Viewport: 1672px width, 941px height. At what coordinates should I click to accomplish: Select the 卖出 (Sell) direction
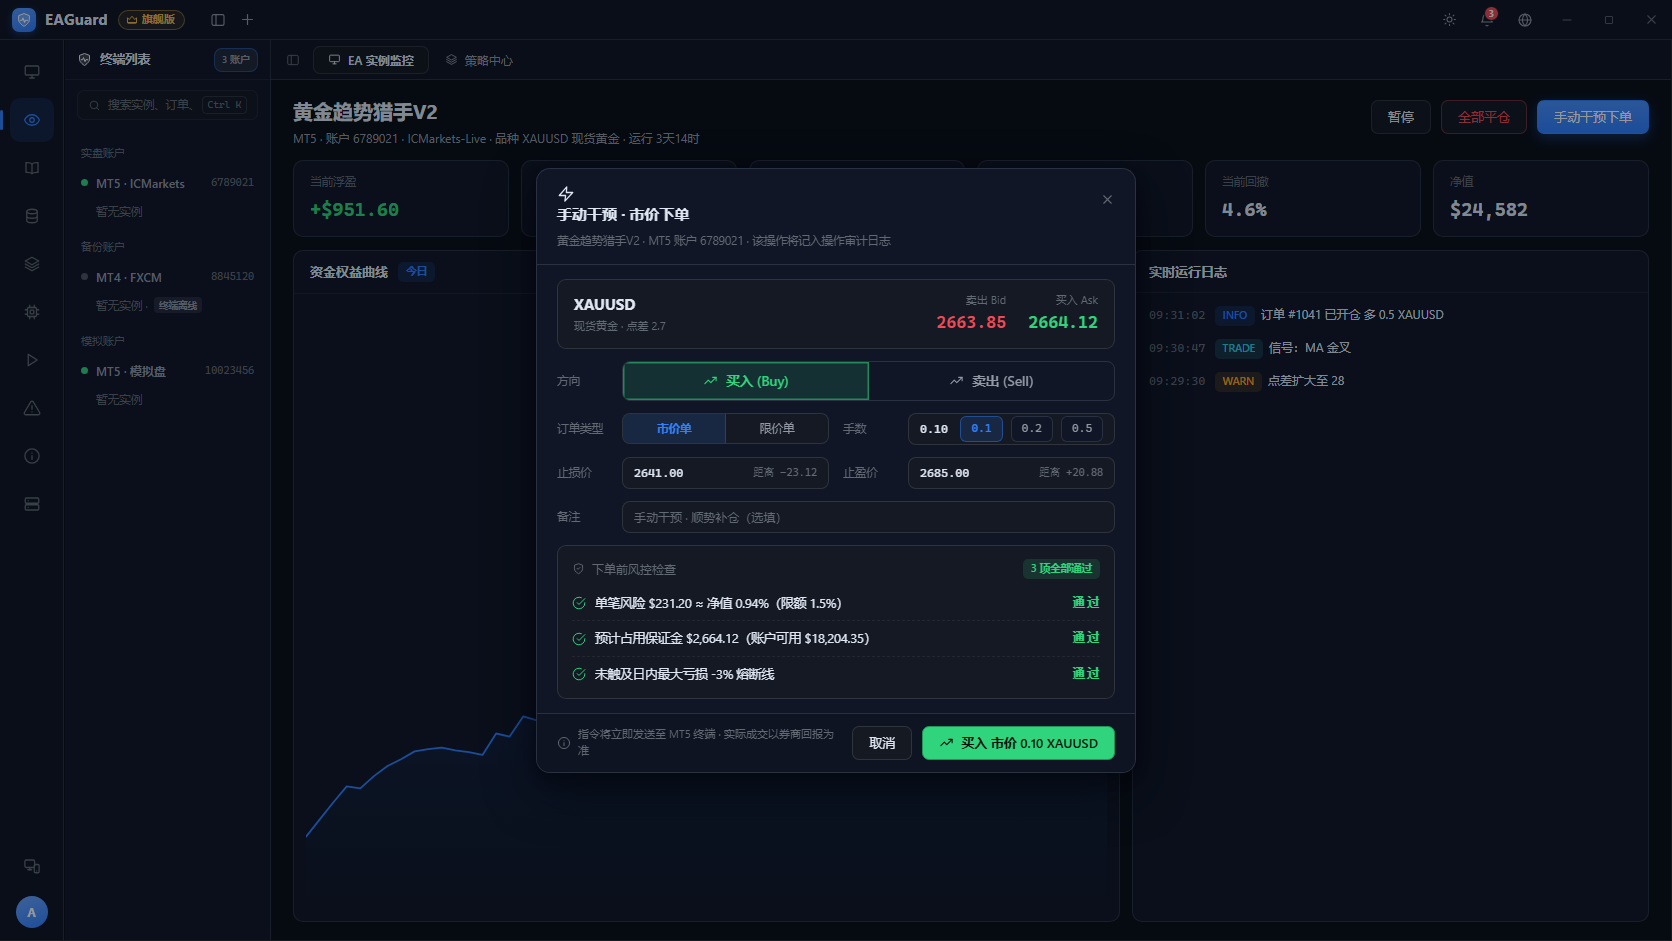pos(991,381)
